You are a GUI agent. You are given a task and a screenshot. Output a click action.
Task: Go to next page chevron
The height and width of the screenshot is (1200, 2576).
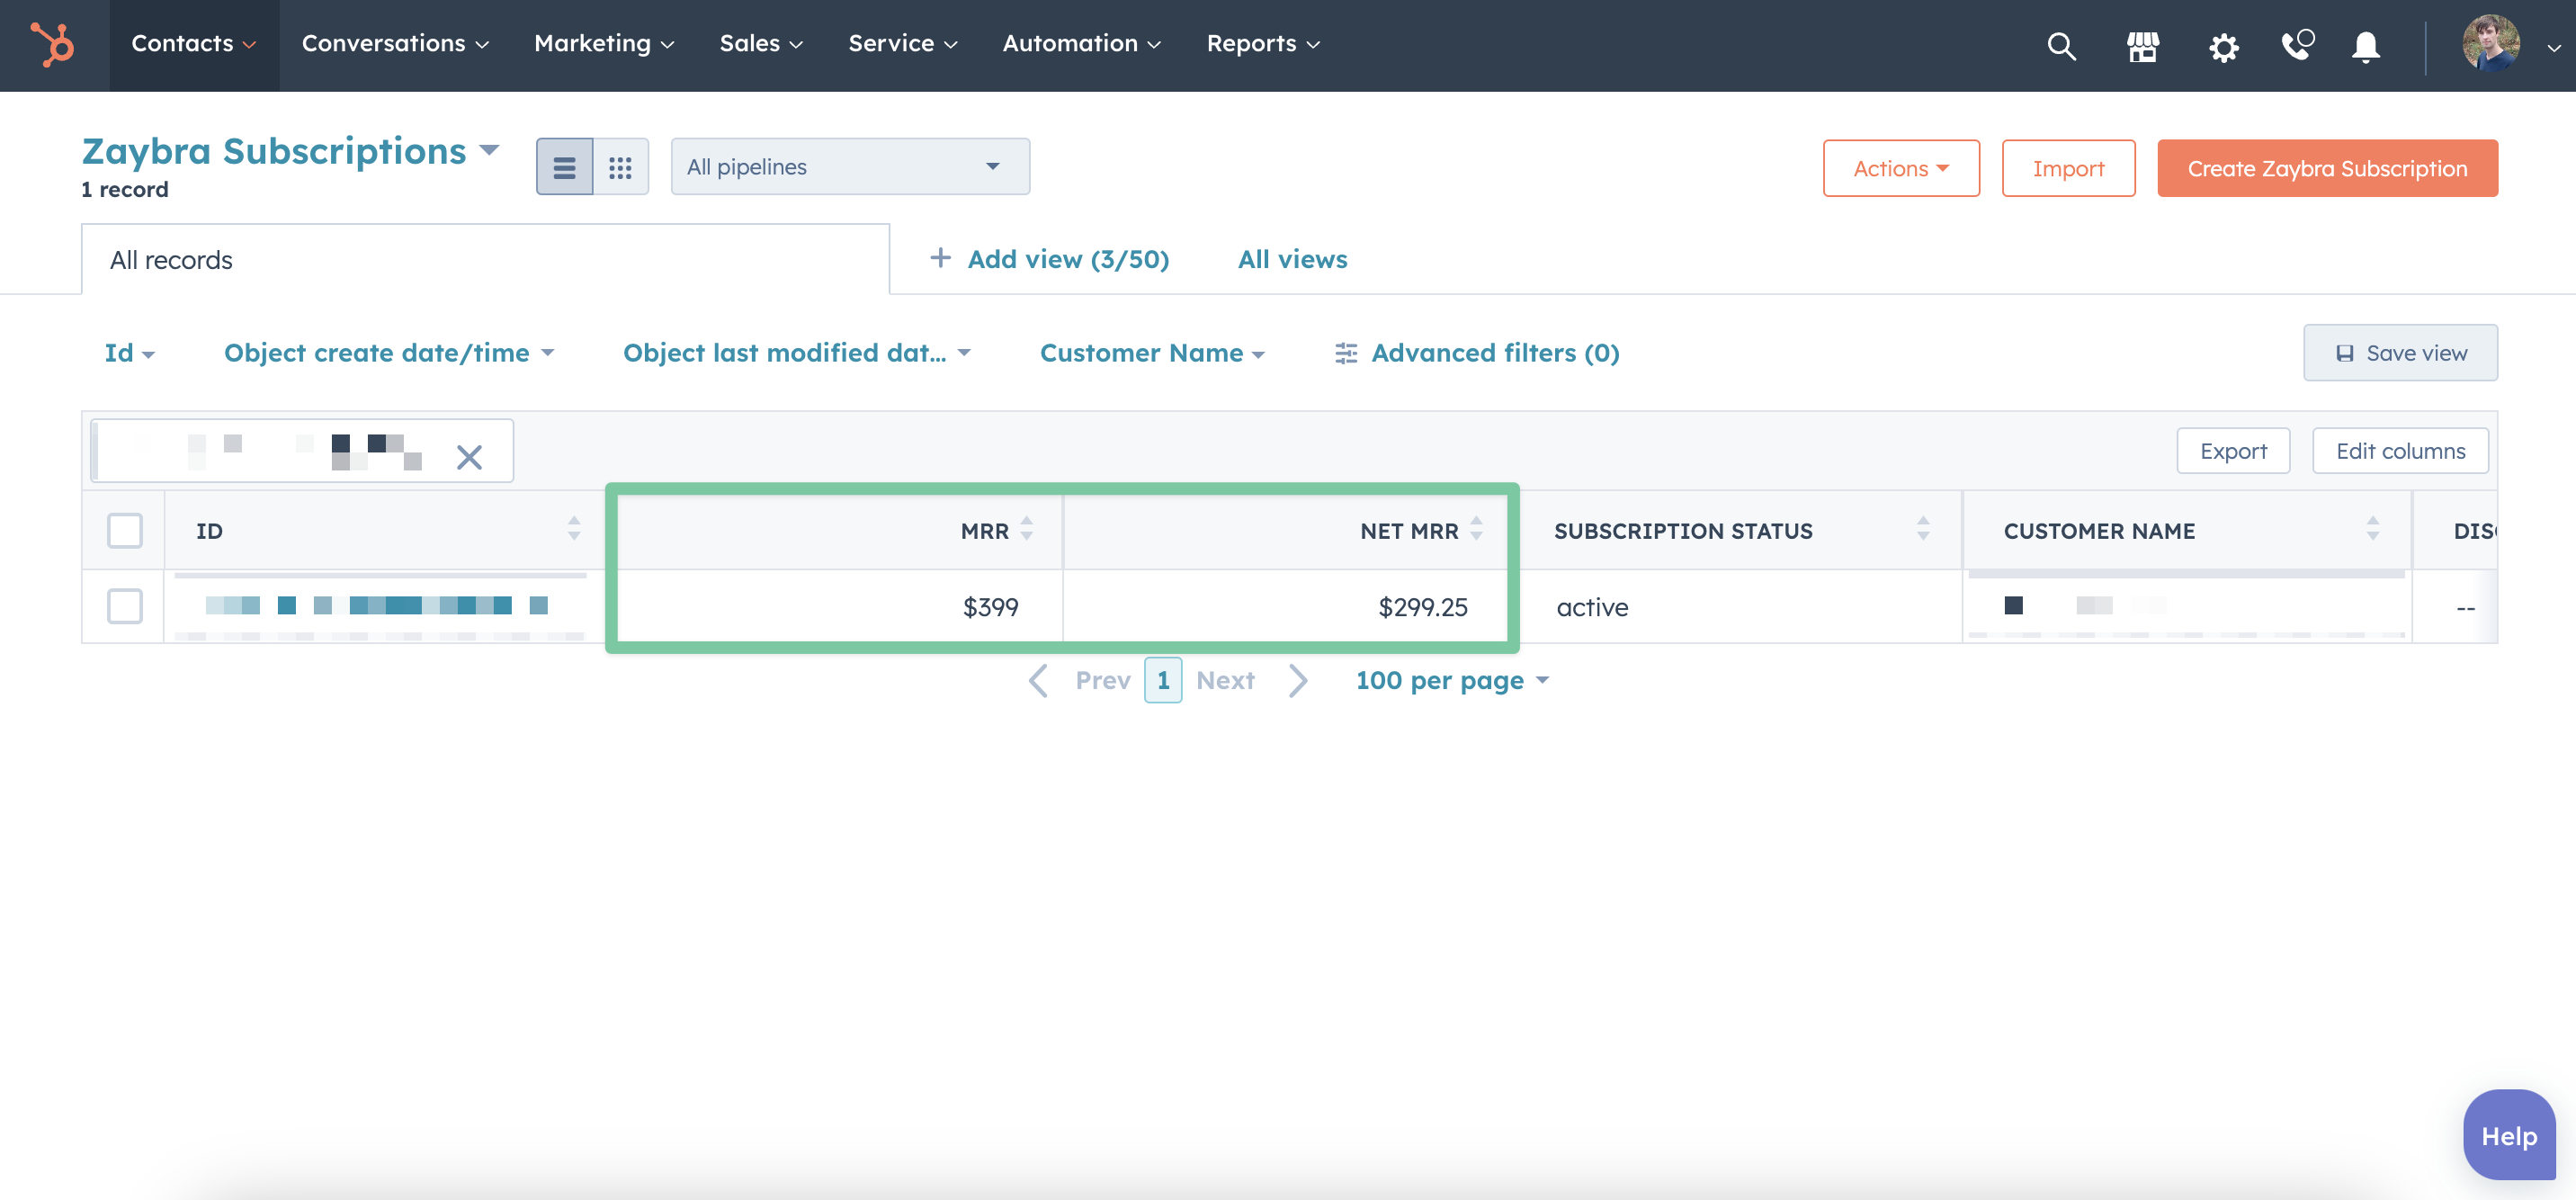click(1297, 681)
